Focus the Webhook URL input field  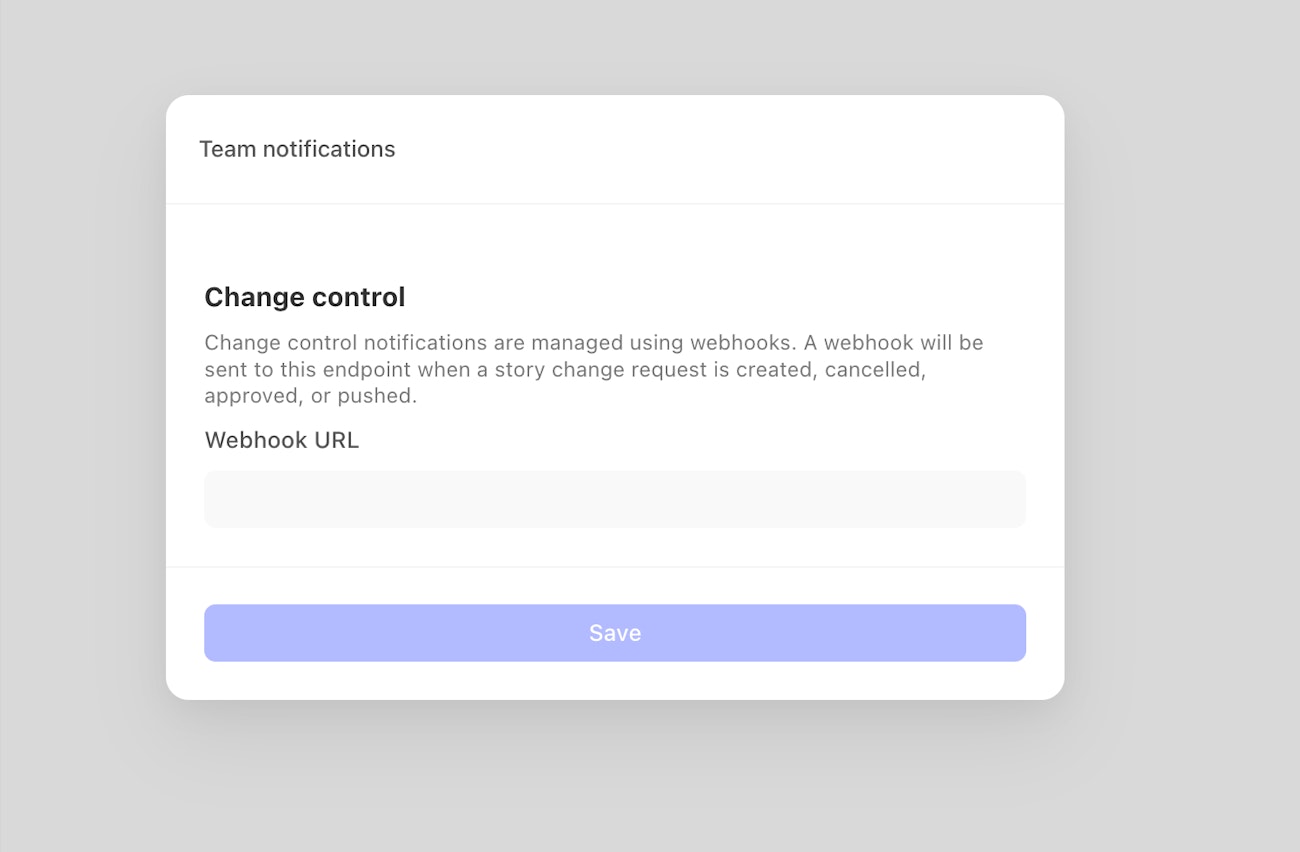click(x=614, y=499)
